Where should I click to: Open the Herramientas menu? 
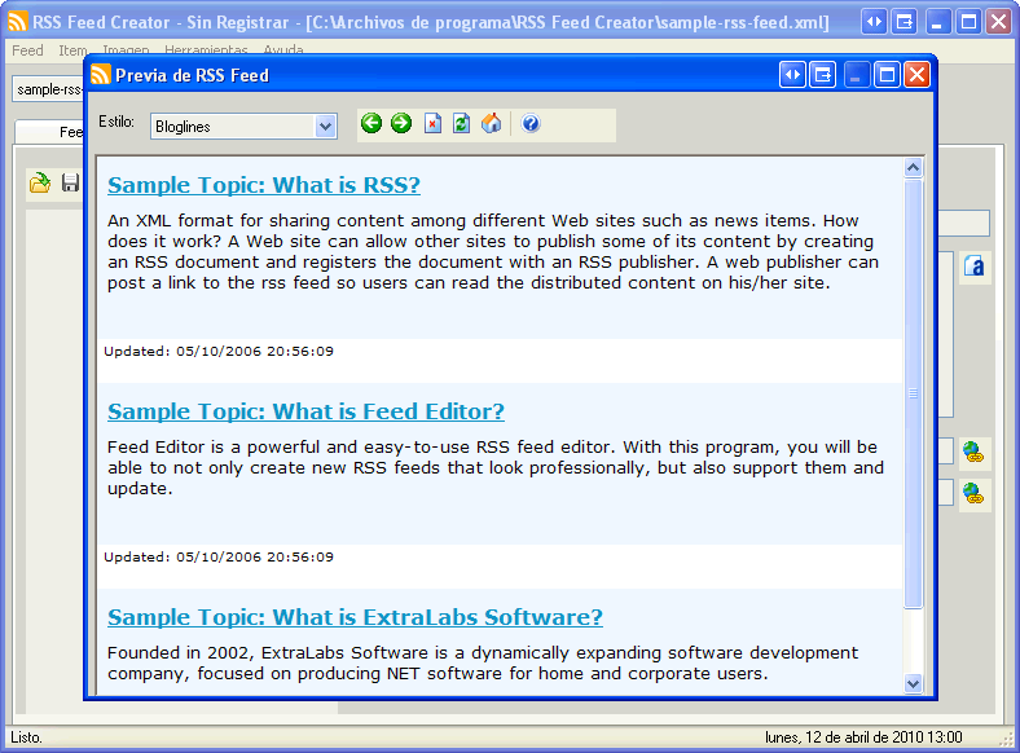coord(206,50)
